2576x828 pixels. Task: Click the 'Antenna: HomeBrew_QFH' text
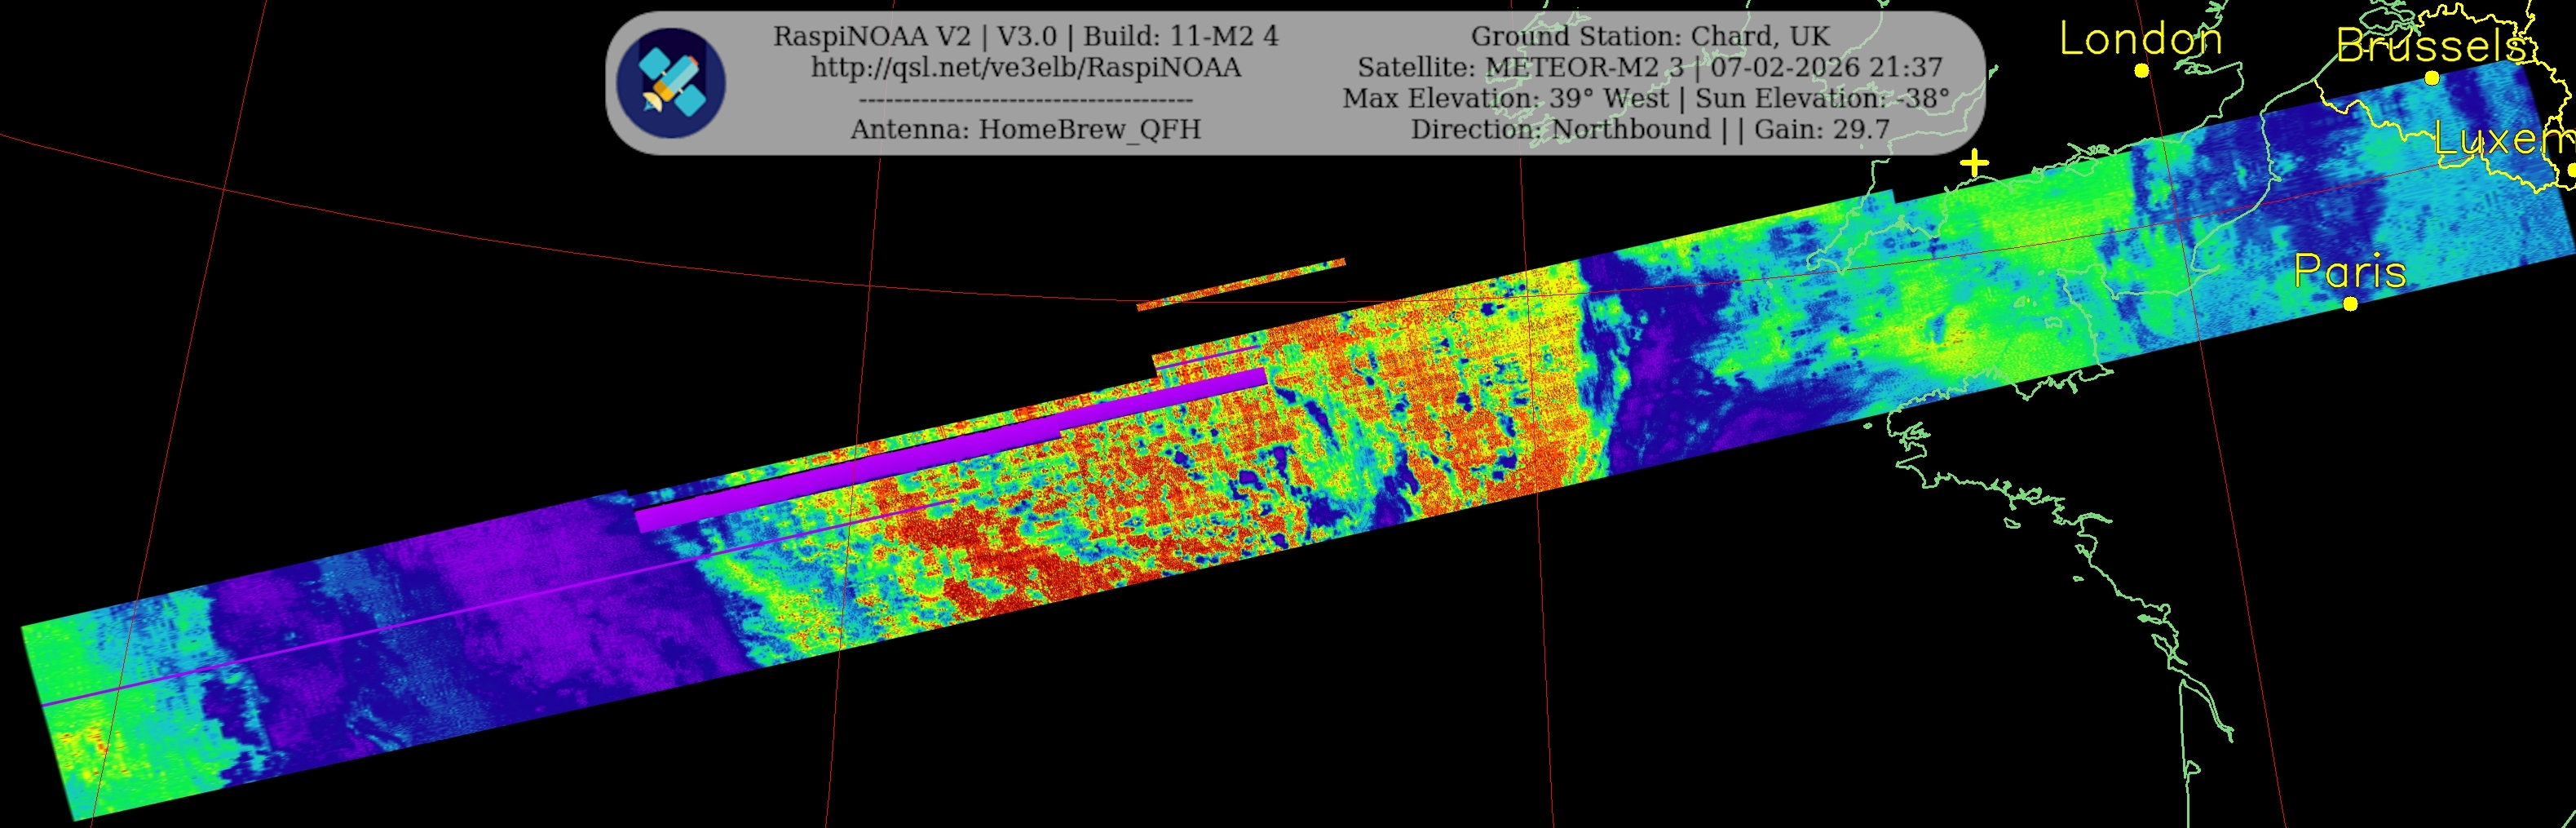(1025, 130)
